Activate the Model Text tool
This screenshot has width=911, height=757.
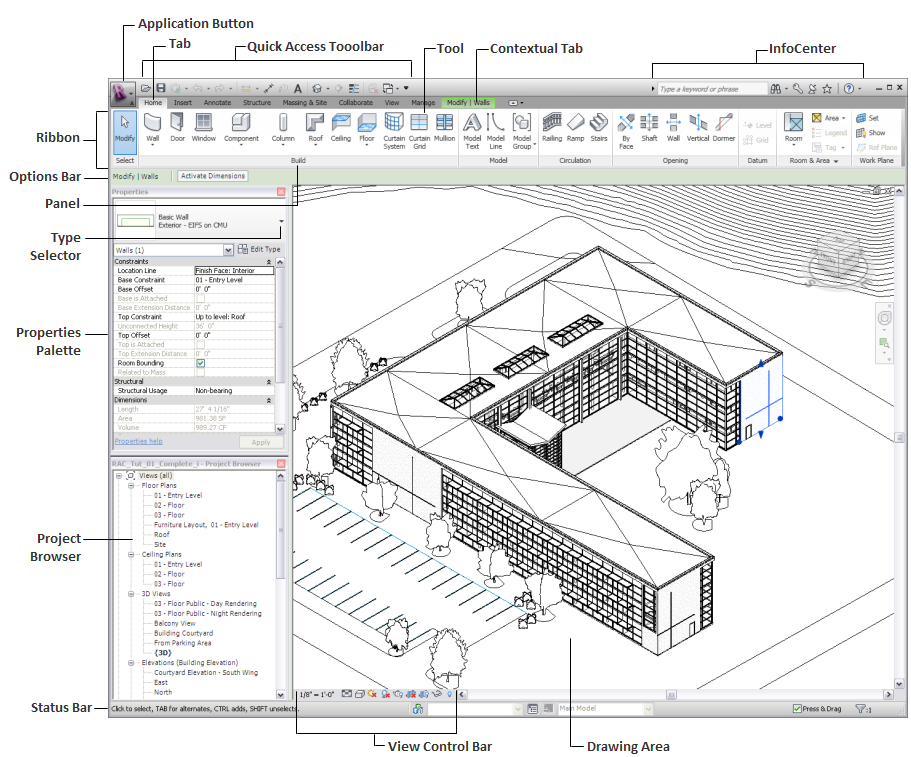click(472, 131)
